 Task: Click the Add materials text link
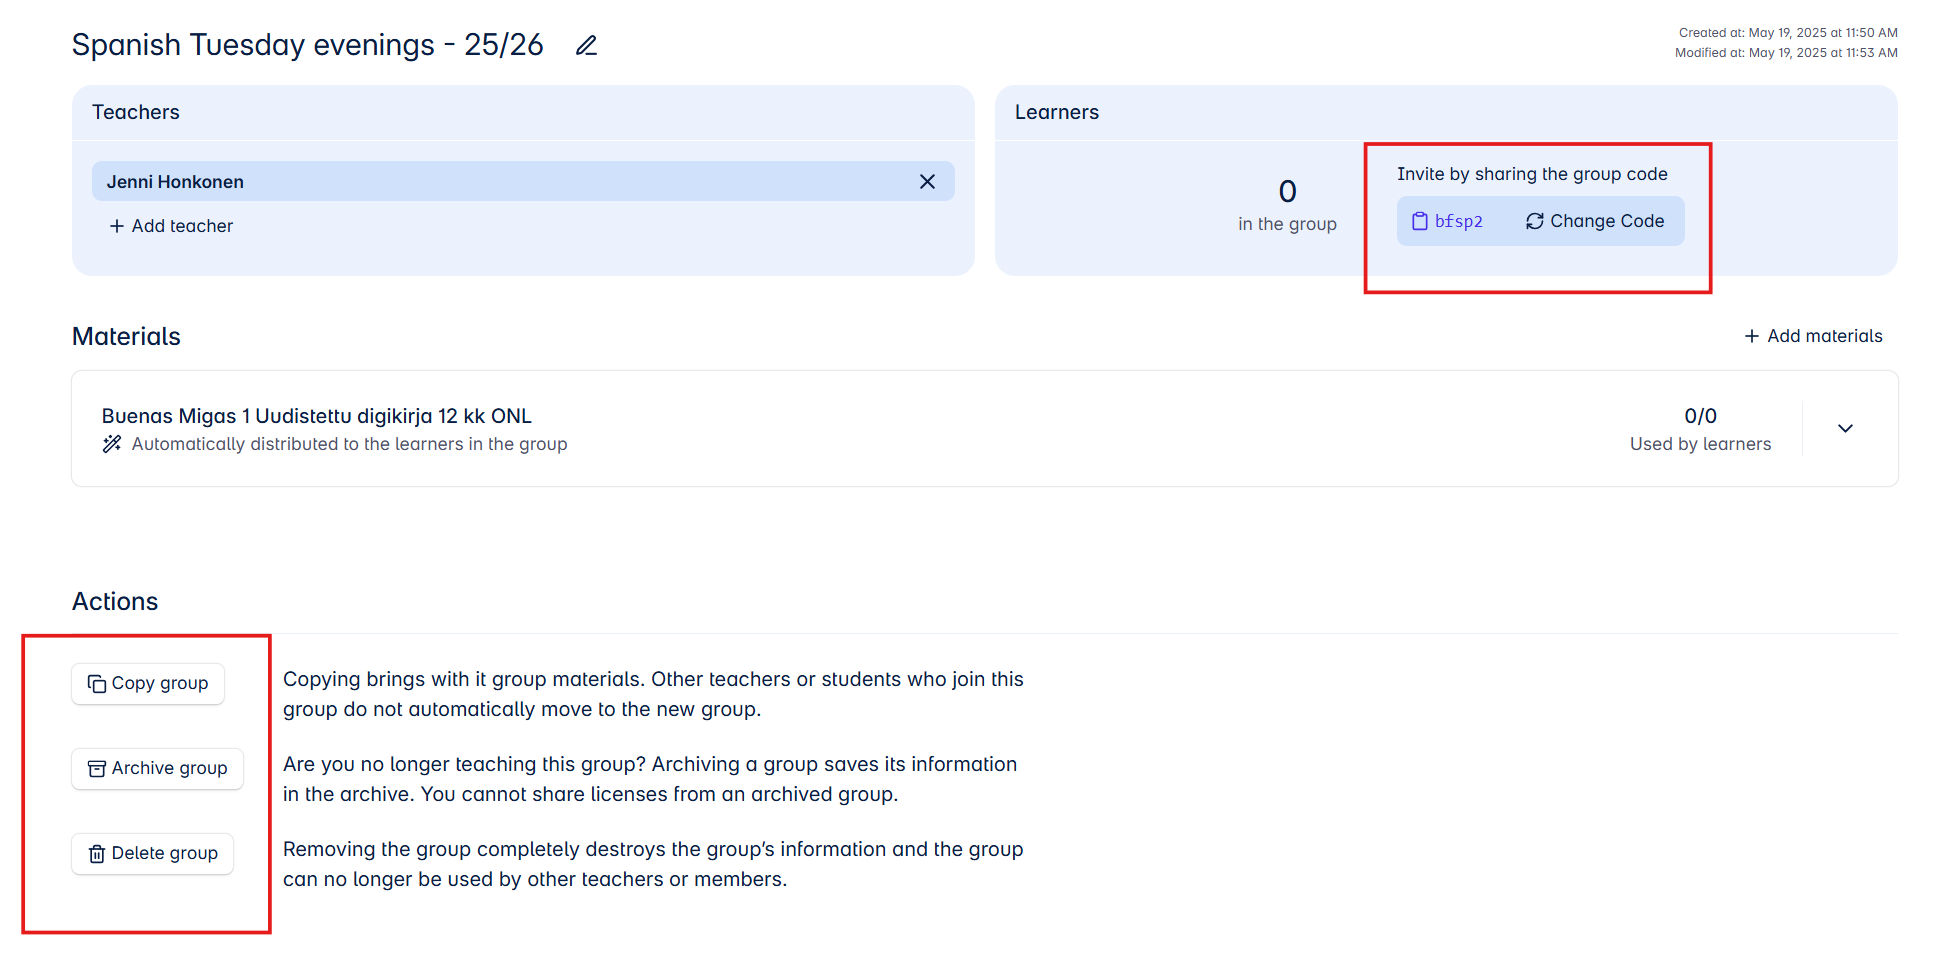coord(1824,337)
